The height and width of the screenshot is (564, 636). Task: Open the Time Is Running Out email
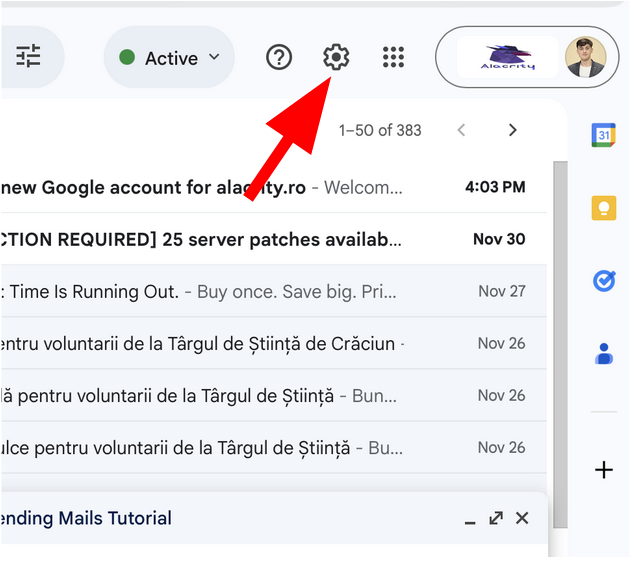[274, 291]
